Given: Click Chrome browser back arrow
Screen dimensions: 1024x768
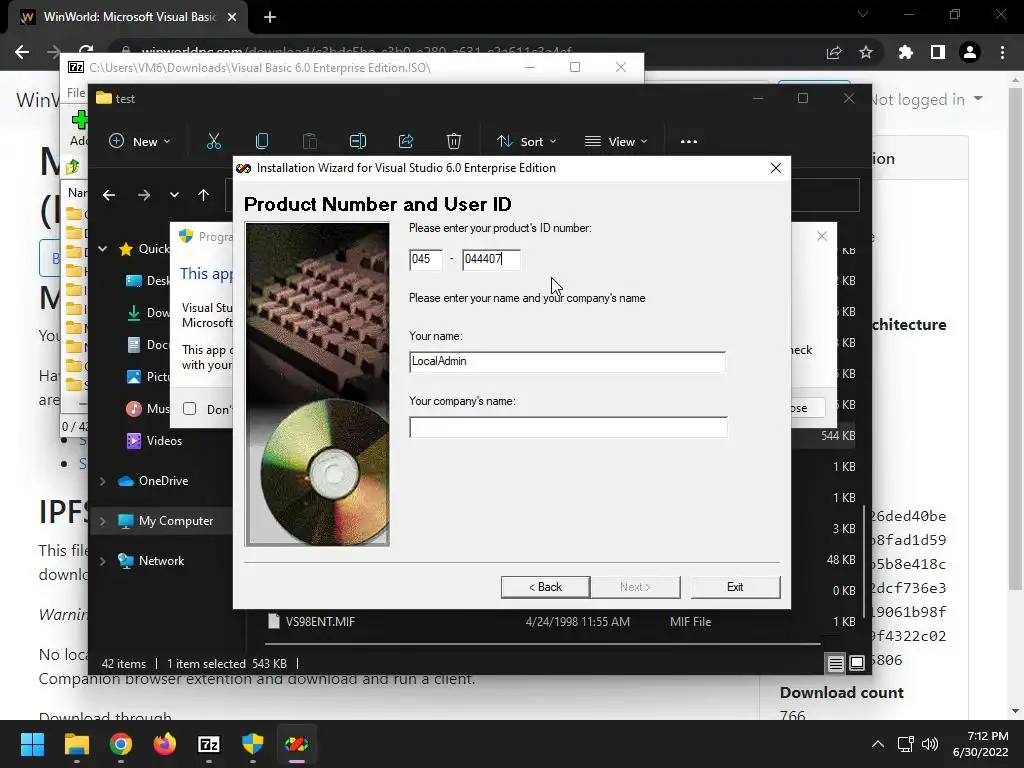Looking at the screenshot, I should tap(22, 52).
